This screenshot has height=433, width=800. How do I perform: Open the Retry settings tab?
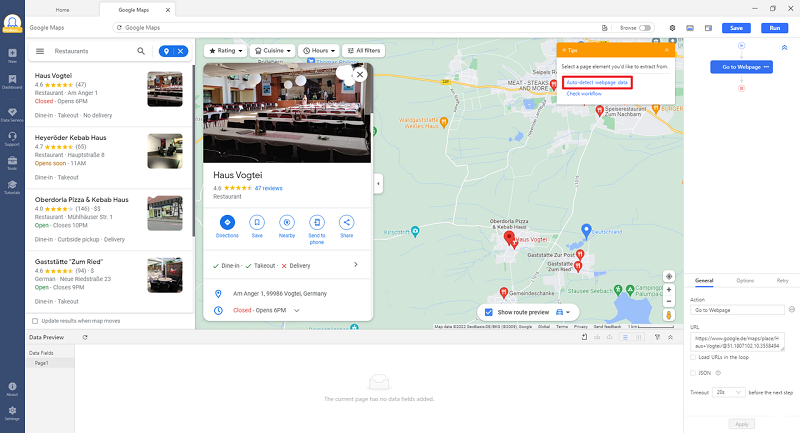pyautogui.click(x=782, y=281)
